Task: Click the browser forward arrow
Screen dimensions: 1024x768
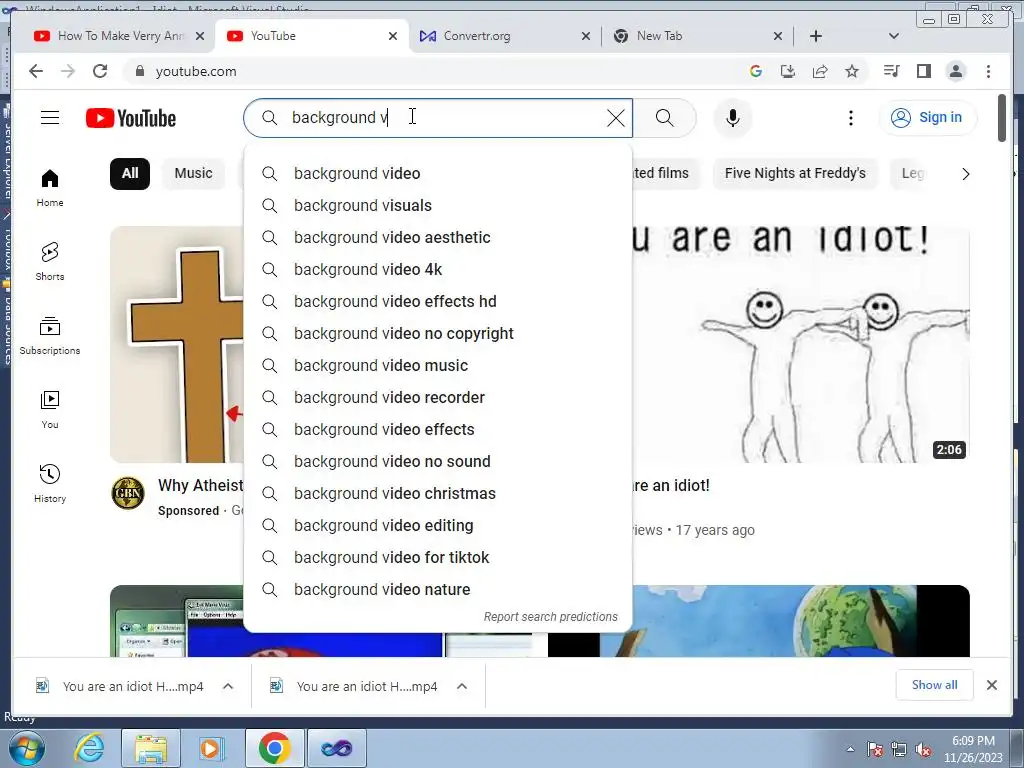Action: (68, 71)
